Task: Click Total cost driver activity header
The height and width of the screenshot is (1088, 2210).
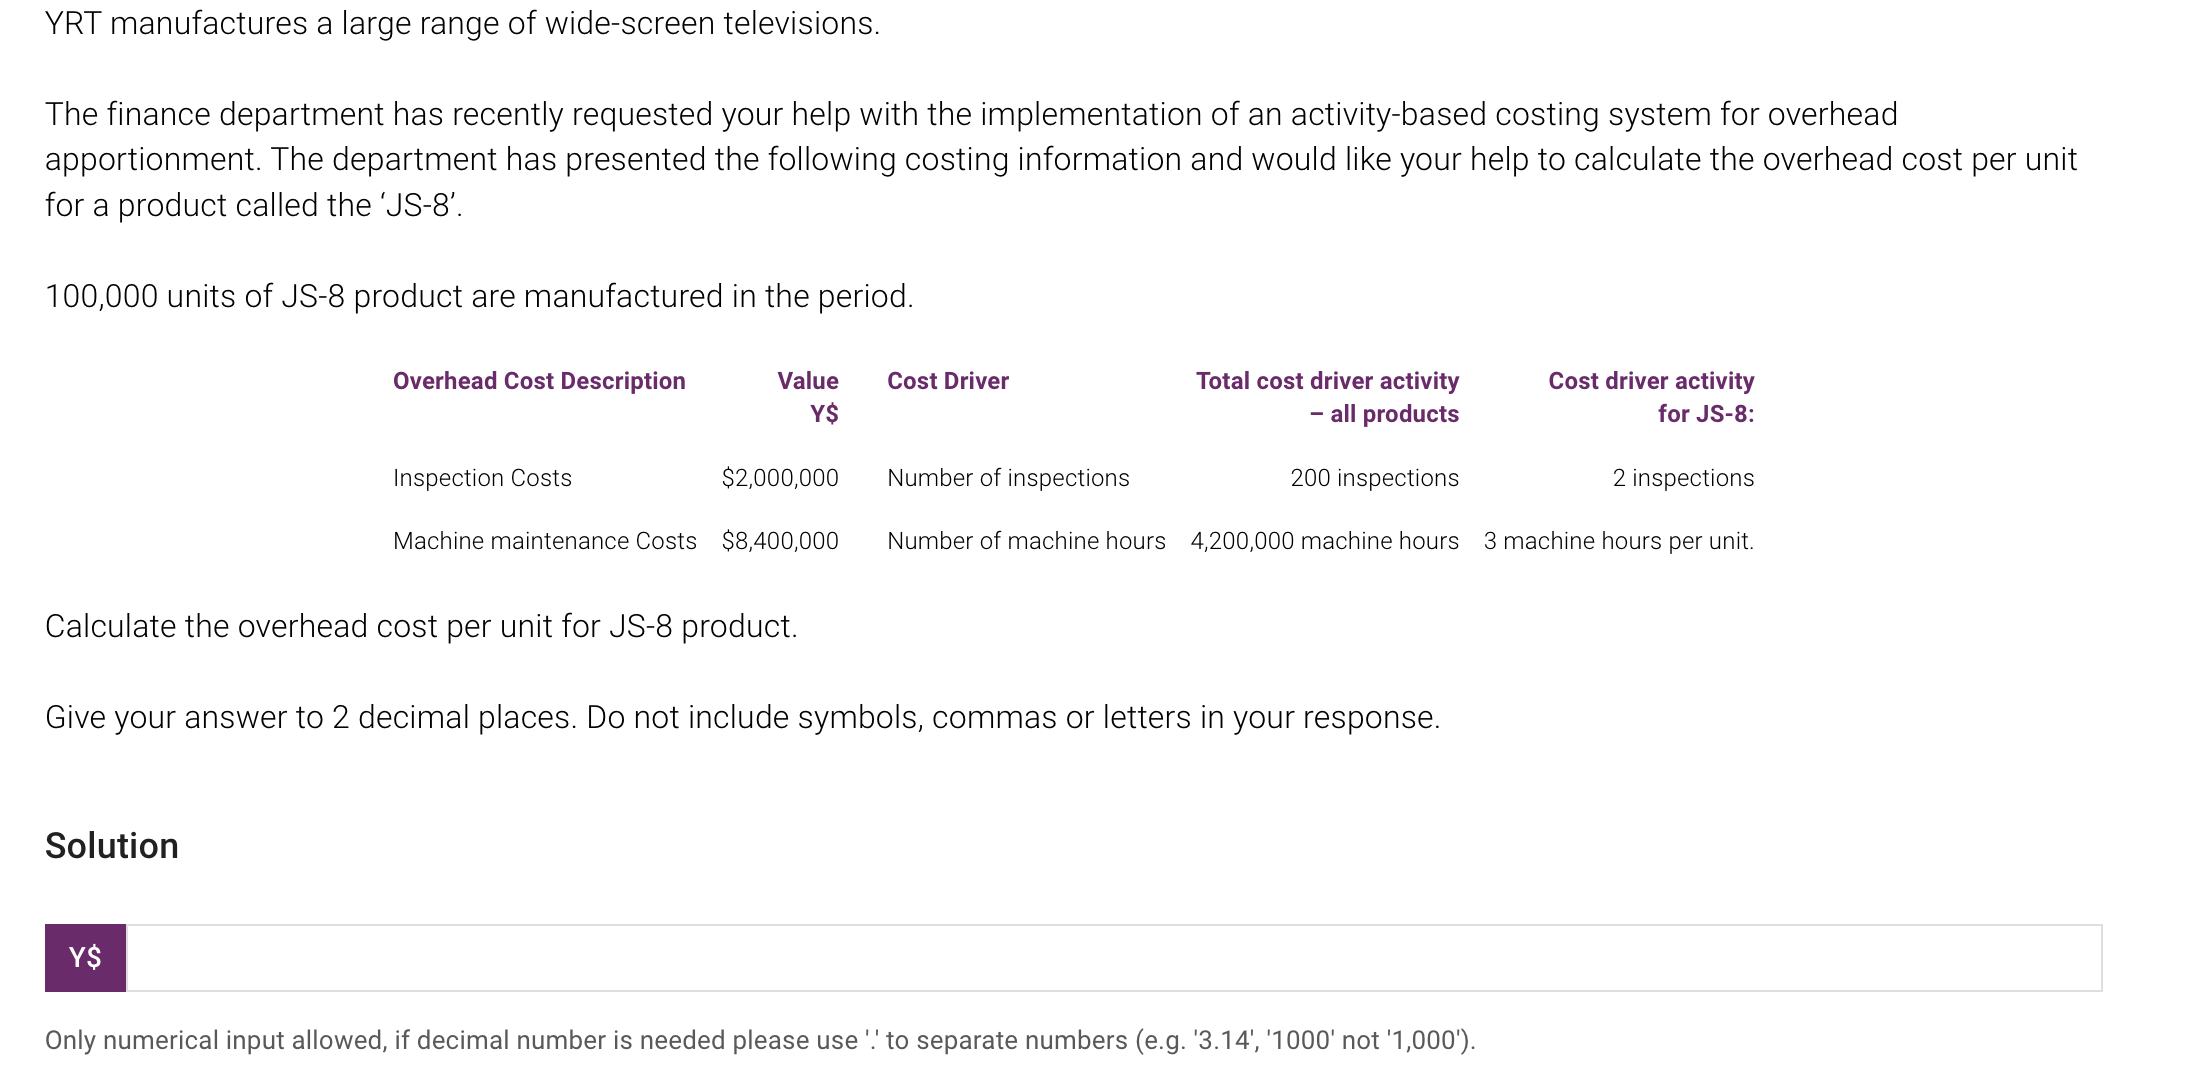Action: tap(1327, 397)
